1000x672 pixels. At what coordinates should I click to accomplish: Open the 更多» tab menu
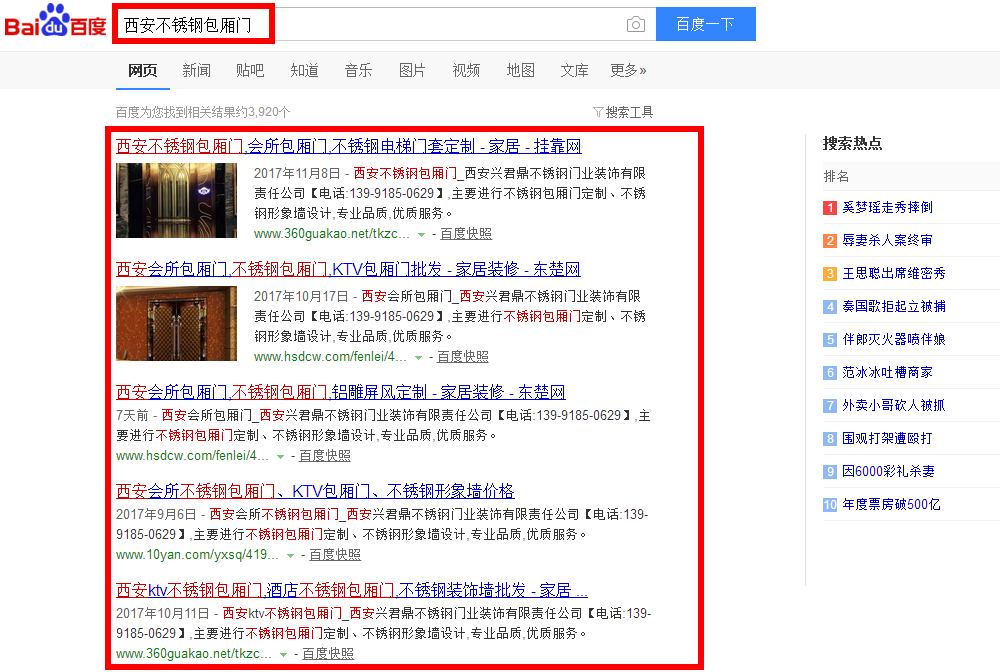click(x=628, y=70)
